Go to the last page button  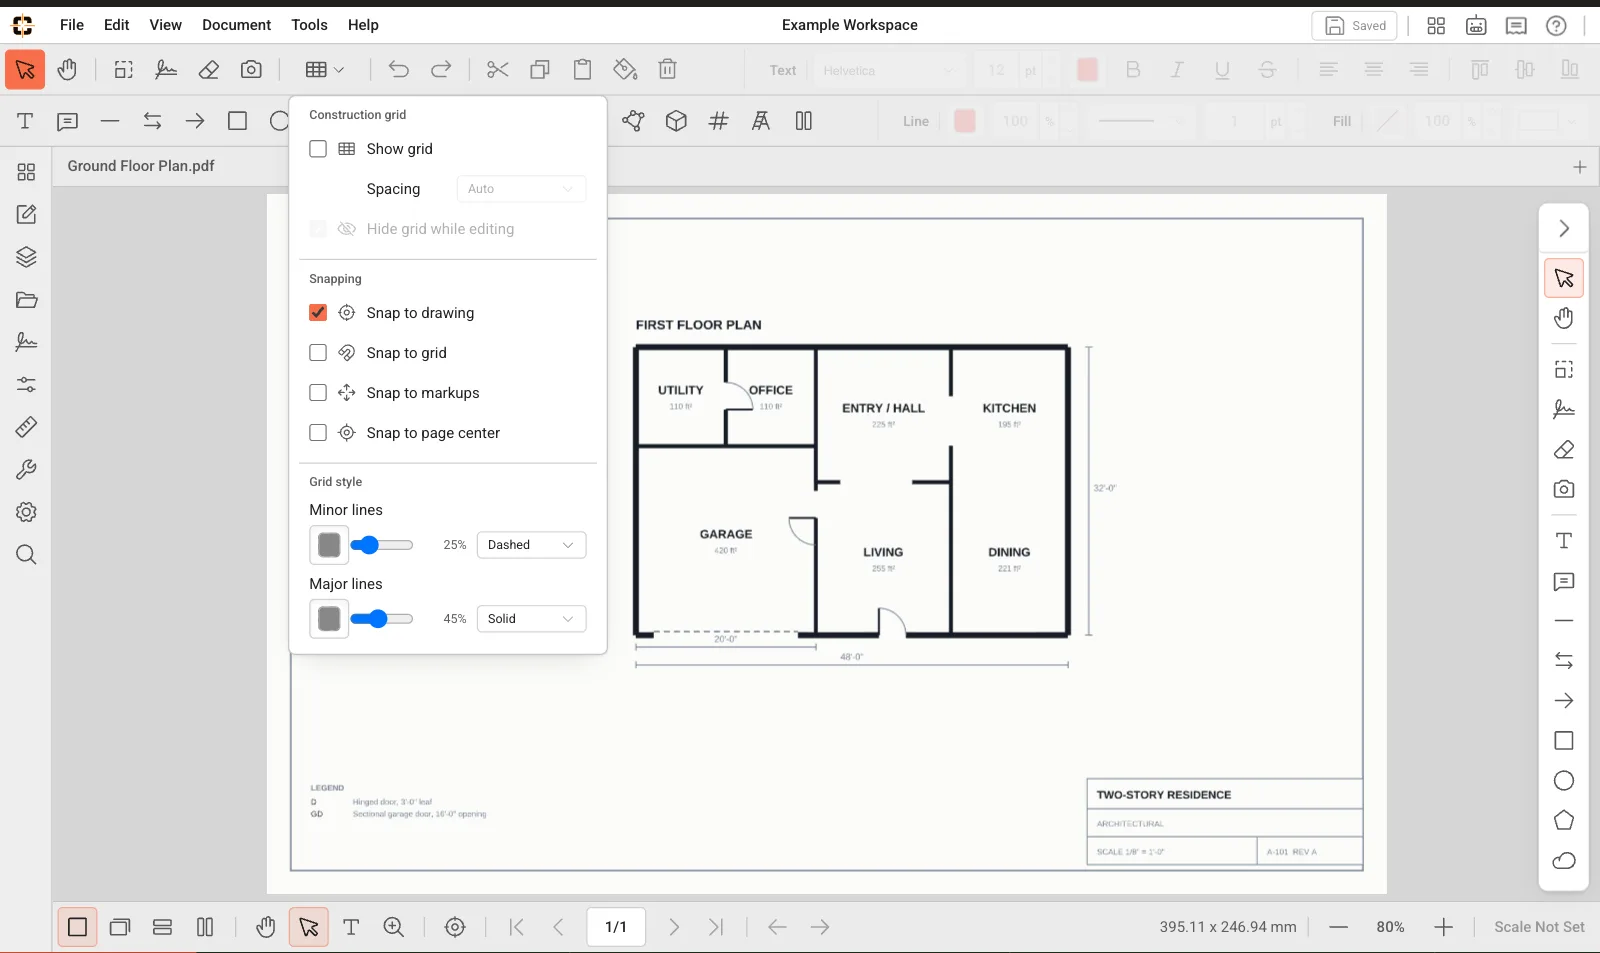(x=716, y=927)
